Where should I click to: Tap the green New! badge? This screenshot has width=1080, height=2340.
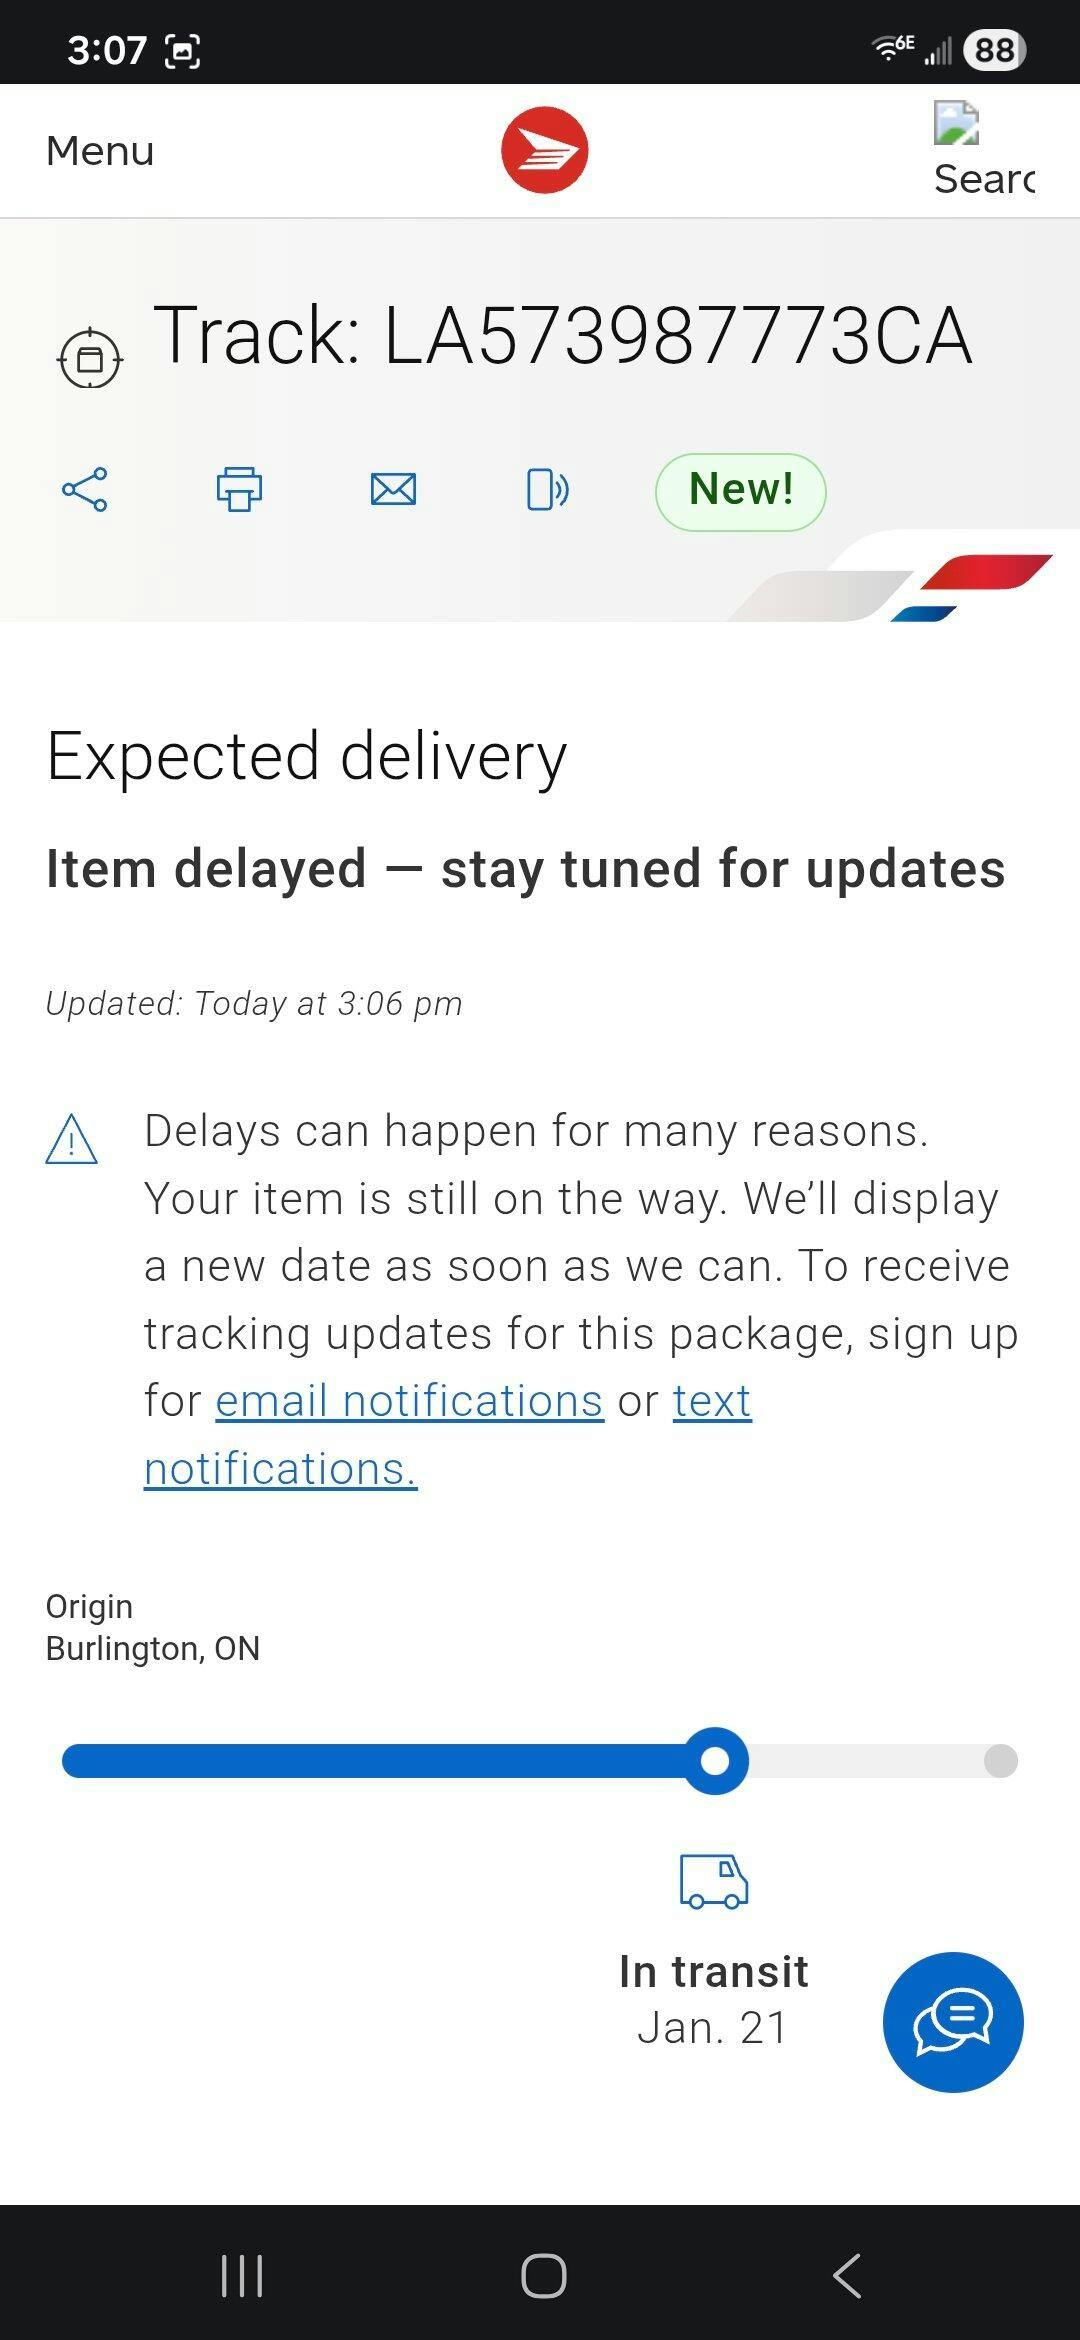pyautogui.click(x=740, y=491)
